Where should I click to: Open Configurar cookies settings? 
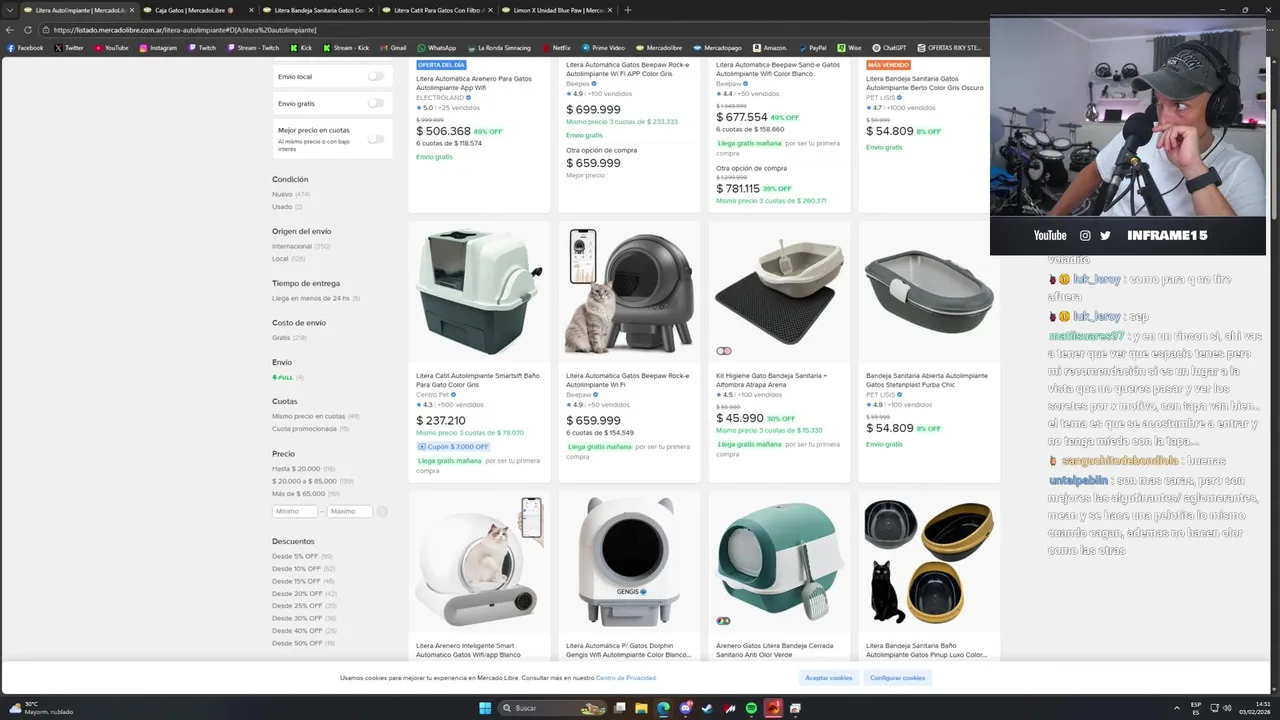coord(897,678)
